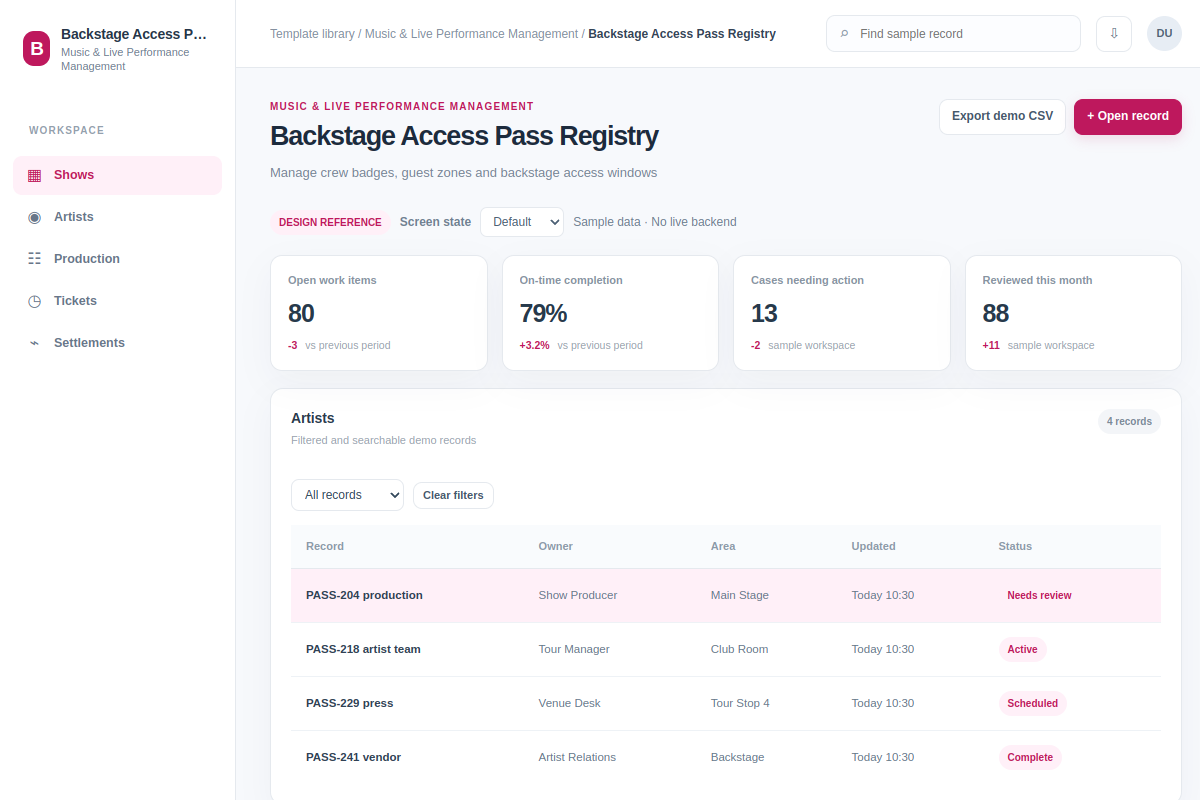1200x800 pixels.
Task: Click the Open record button
Action: [x=1128, y=116]
